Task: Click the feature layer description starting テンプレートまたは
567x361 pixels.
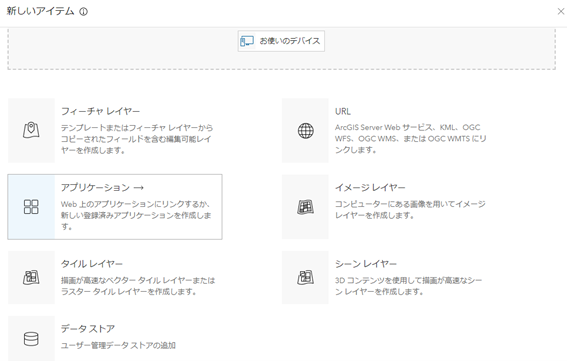Action: [x=137, y=139]
